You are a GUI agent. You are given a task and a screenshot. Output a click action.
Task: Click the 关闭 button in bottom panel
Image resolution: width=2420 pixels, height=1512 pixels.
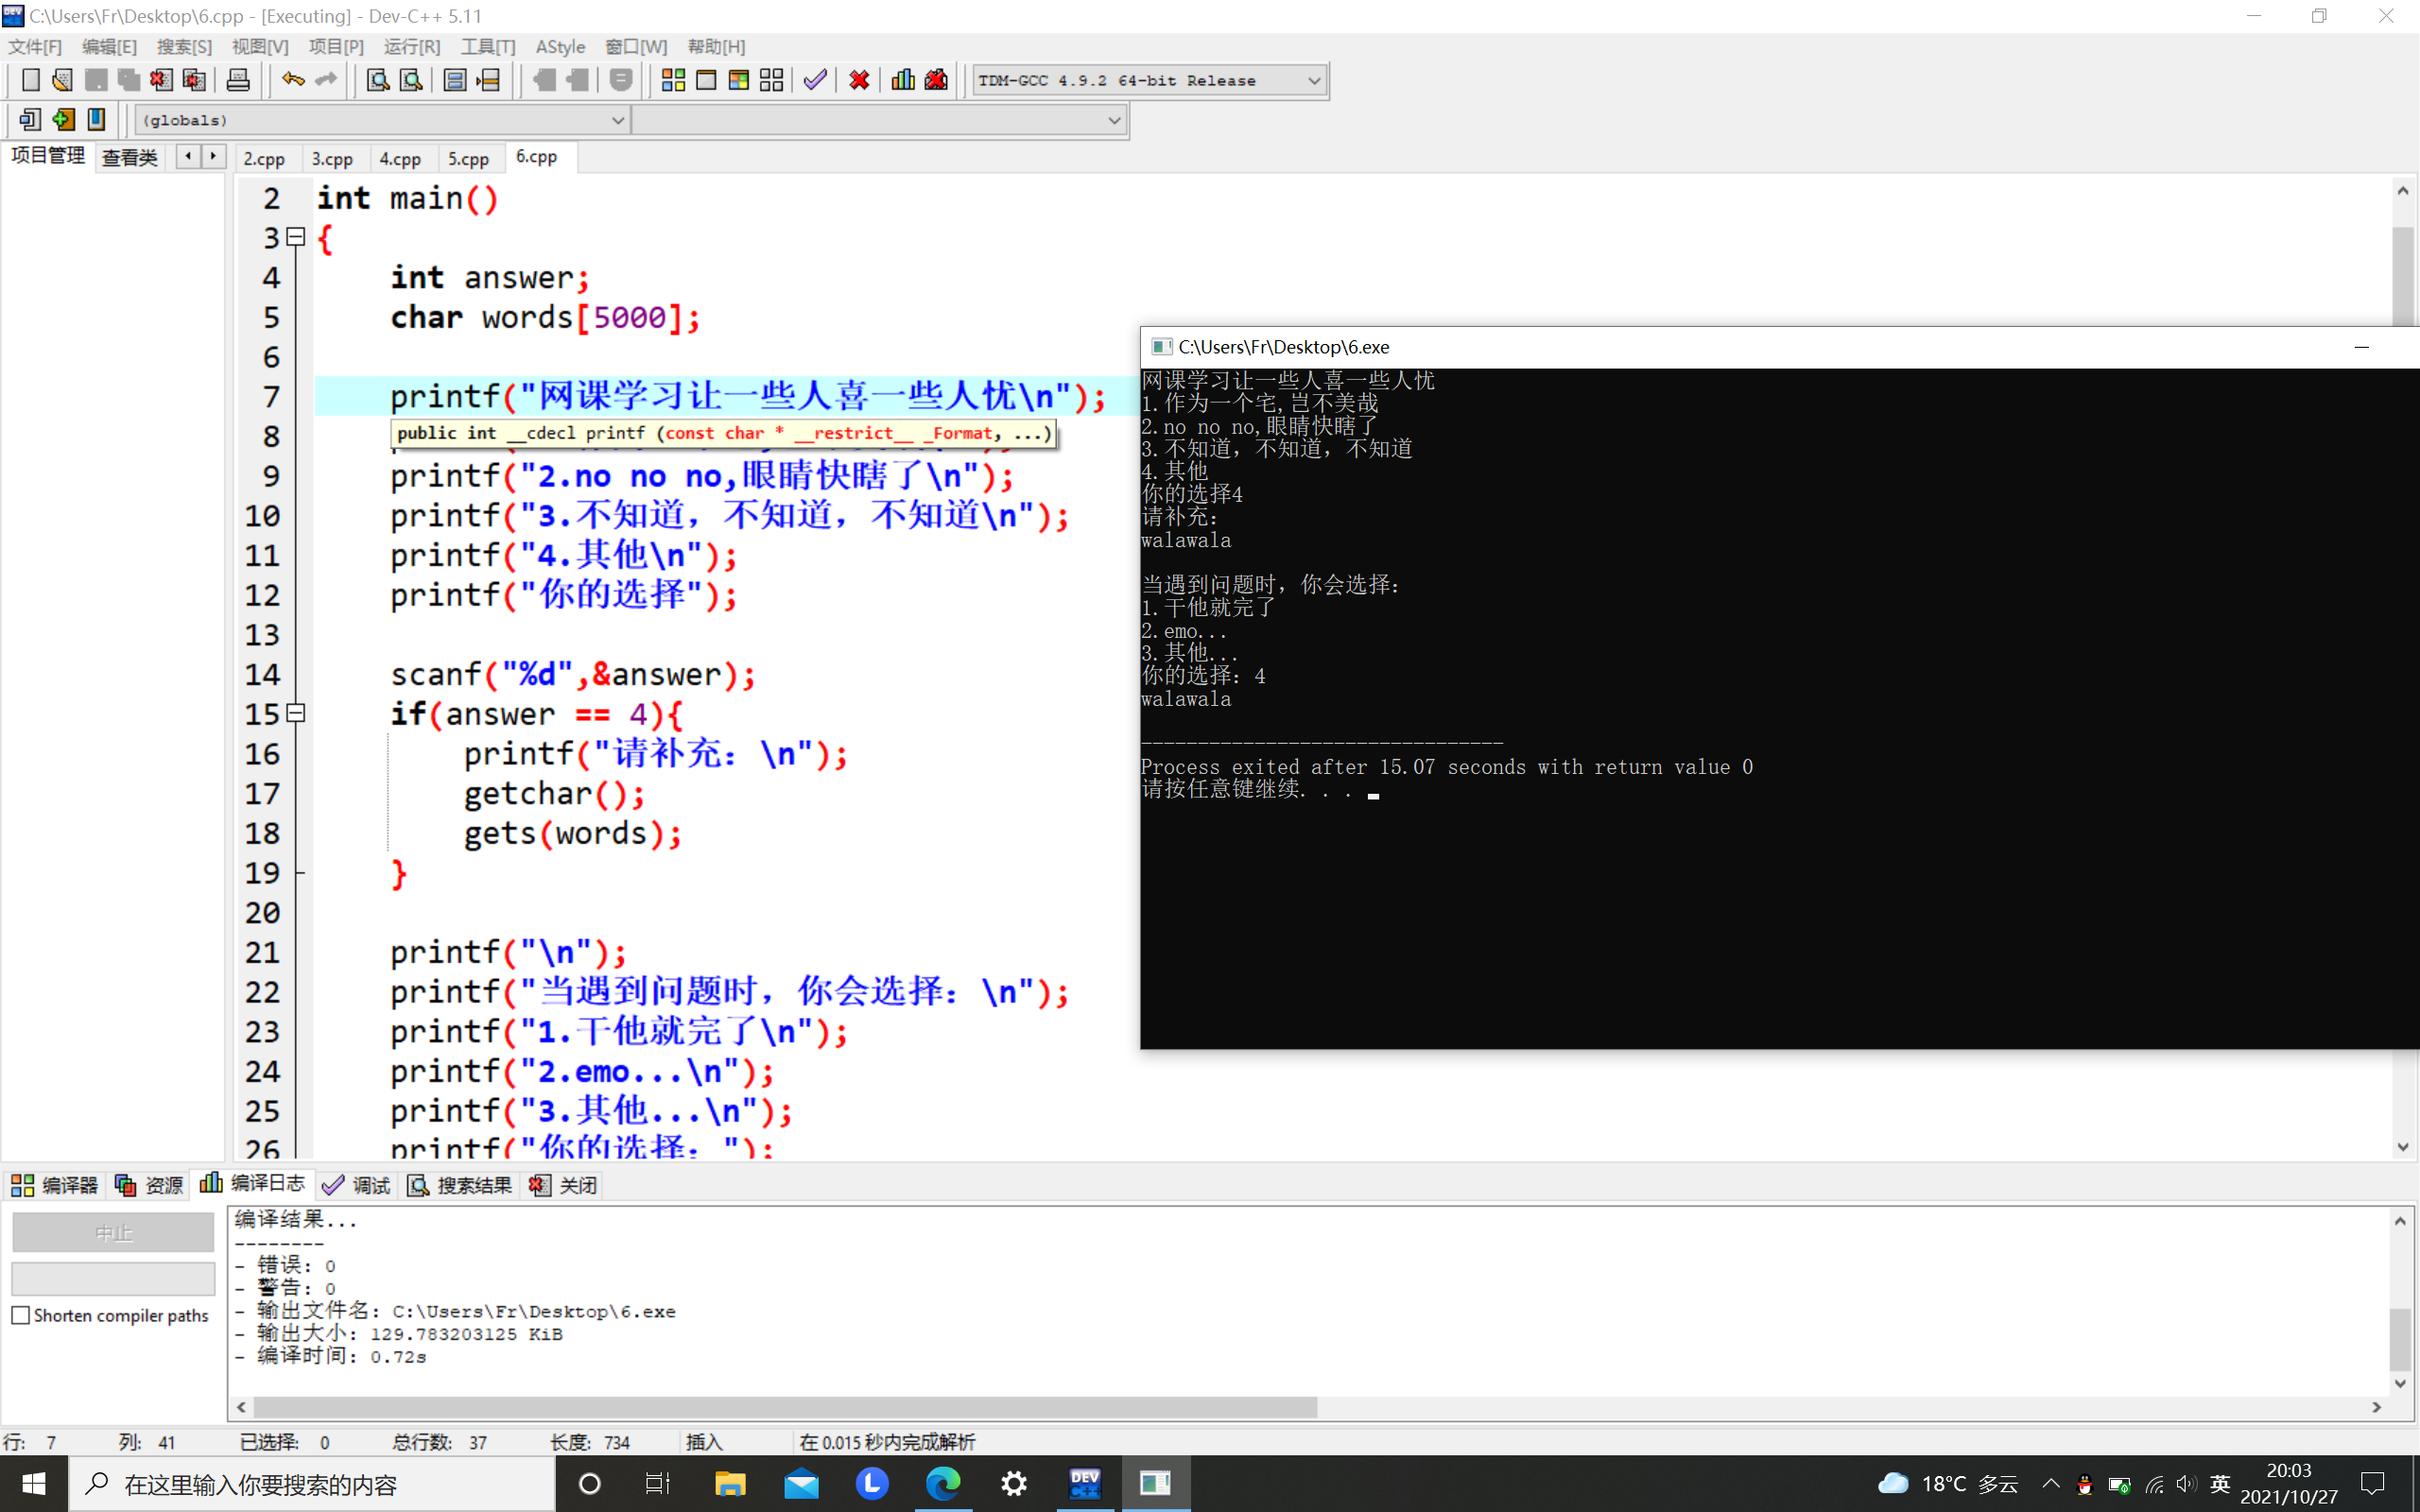coord(564,1185)
